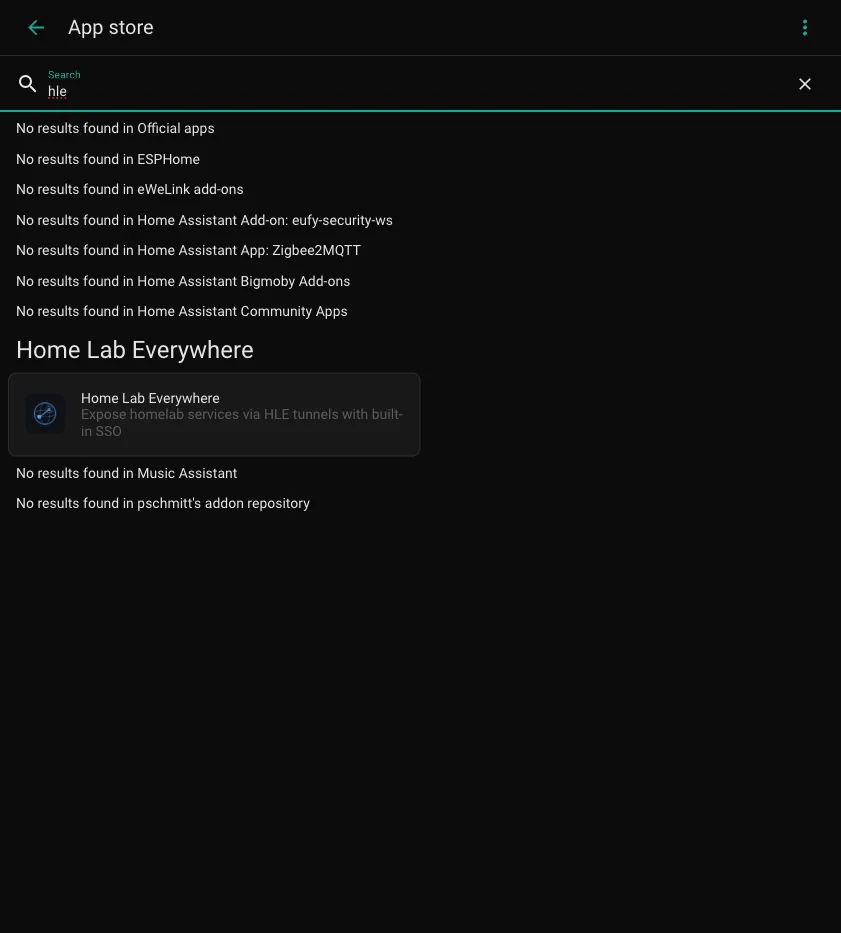
Task: Select the Zigbee2MQTT no-results entry
Action: [187, 250]
